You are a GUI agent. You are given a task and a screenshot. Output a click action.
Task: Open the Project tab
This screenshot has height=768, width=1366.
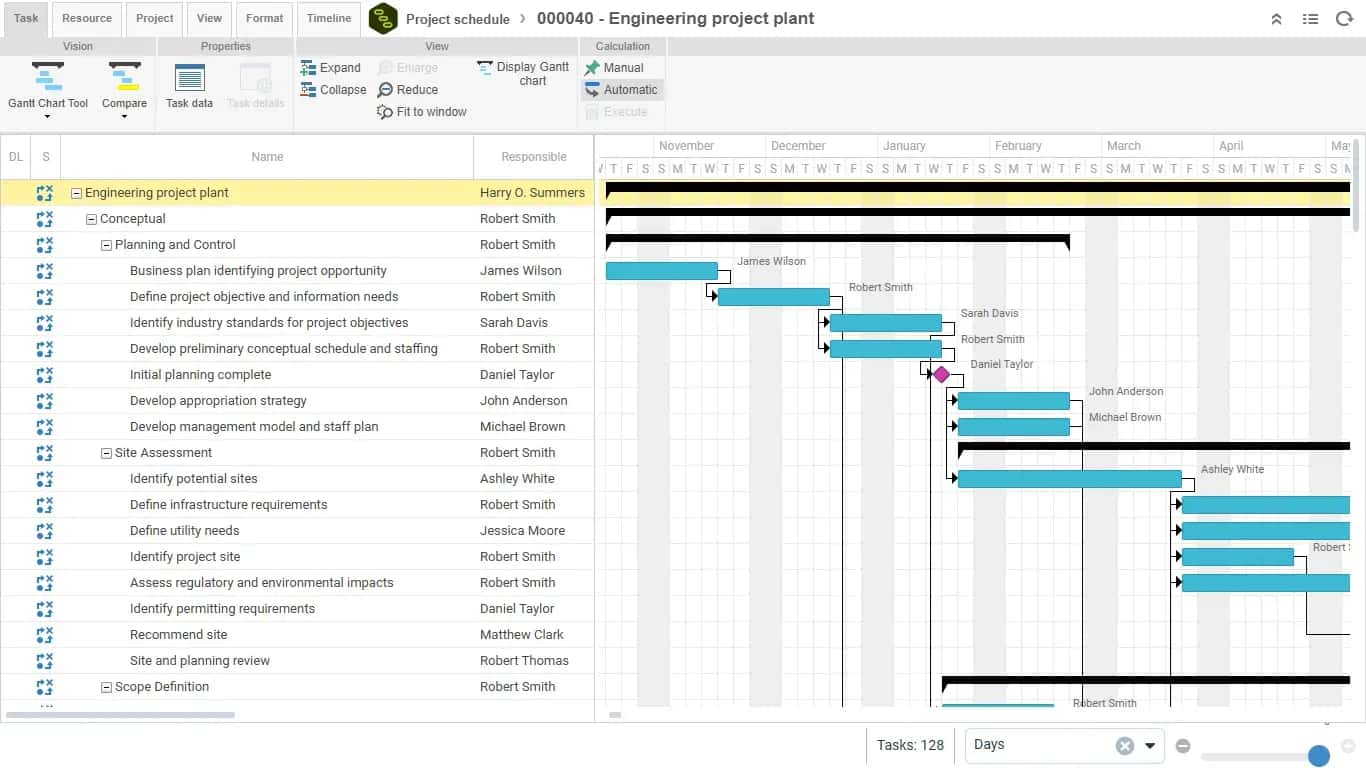(x=155, y=19)
